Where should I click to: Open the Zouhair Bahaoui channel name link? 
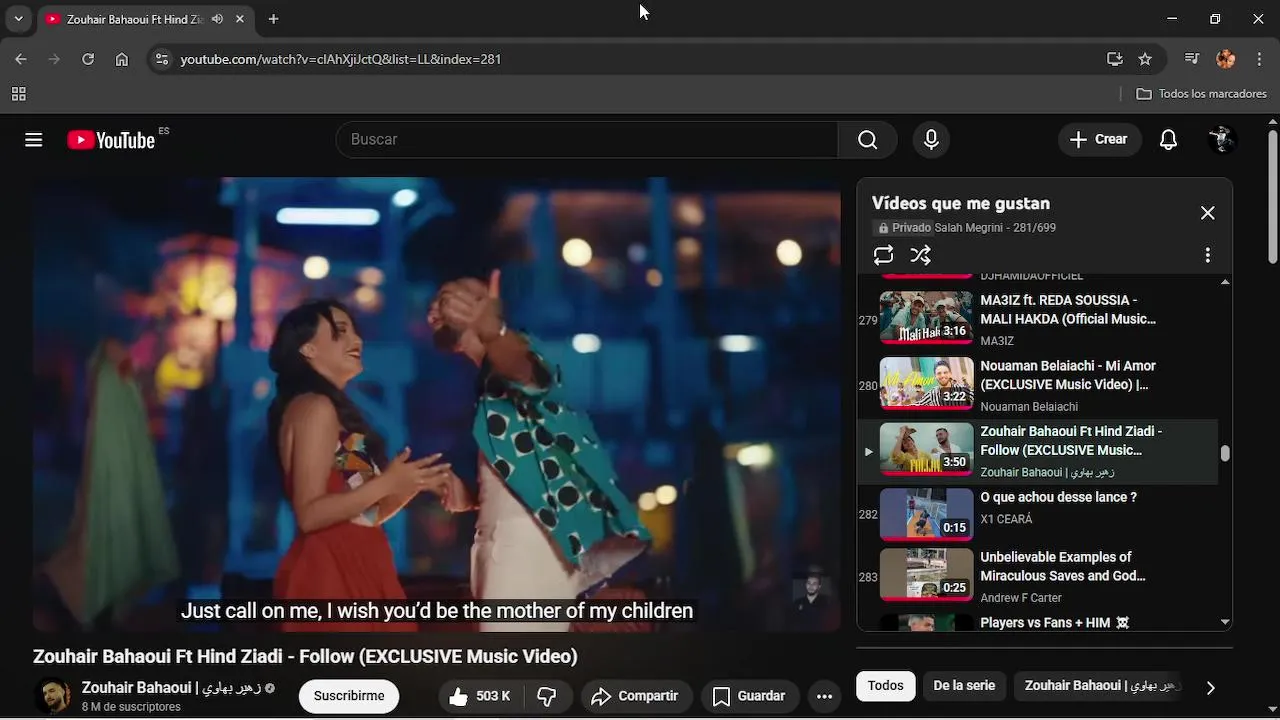tap(172, 688)
